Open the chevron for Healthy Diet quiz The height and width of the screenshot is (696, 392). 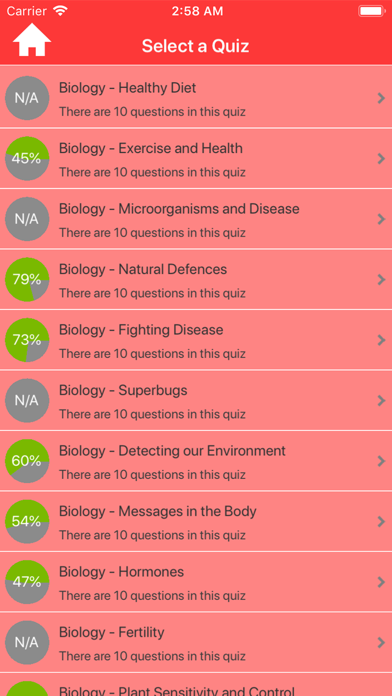[381, 98]
